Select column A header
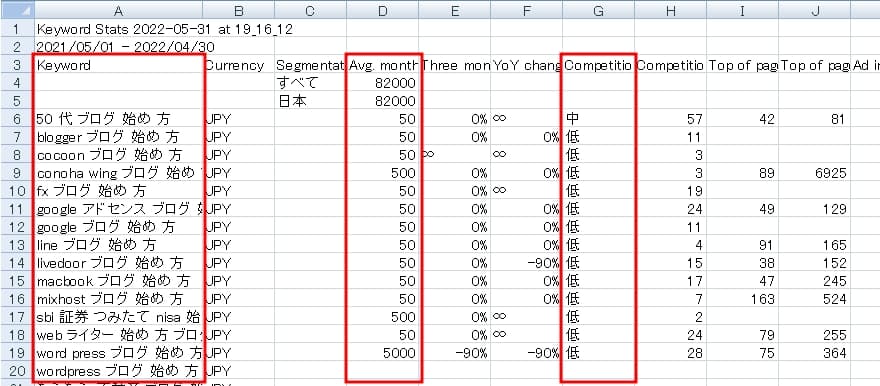This screenshot has width=880, height=386. pos(118,10)
